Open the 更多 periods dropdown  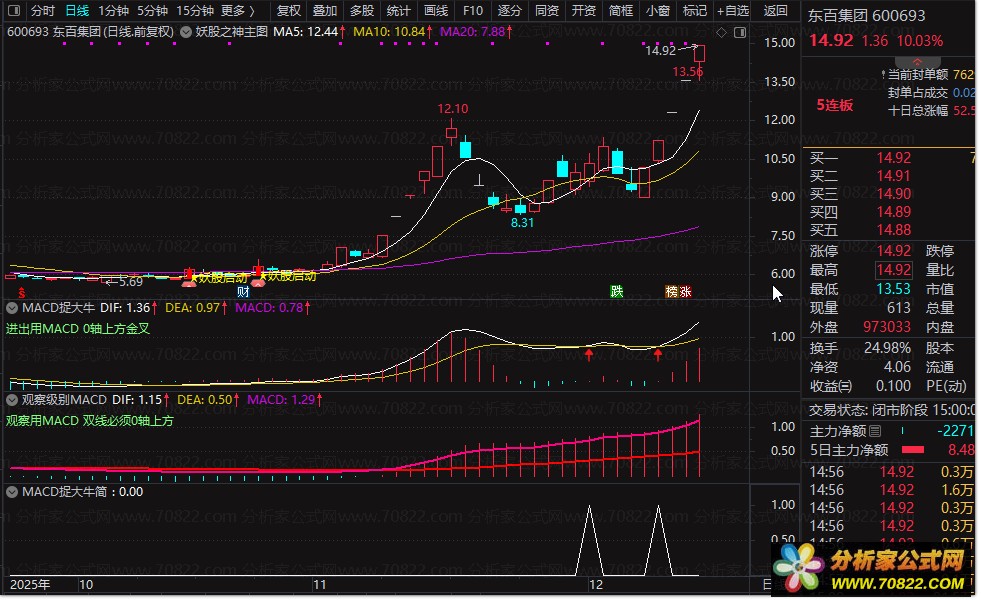pos(237,11)
